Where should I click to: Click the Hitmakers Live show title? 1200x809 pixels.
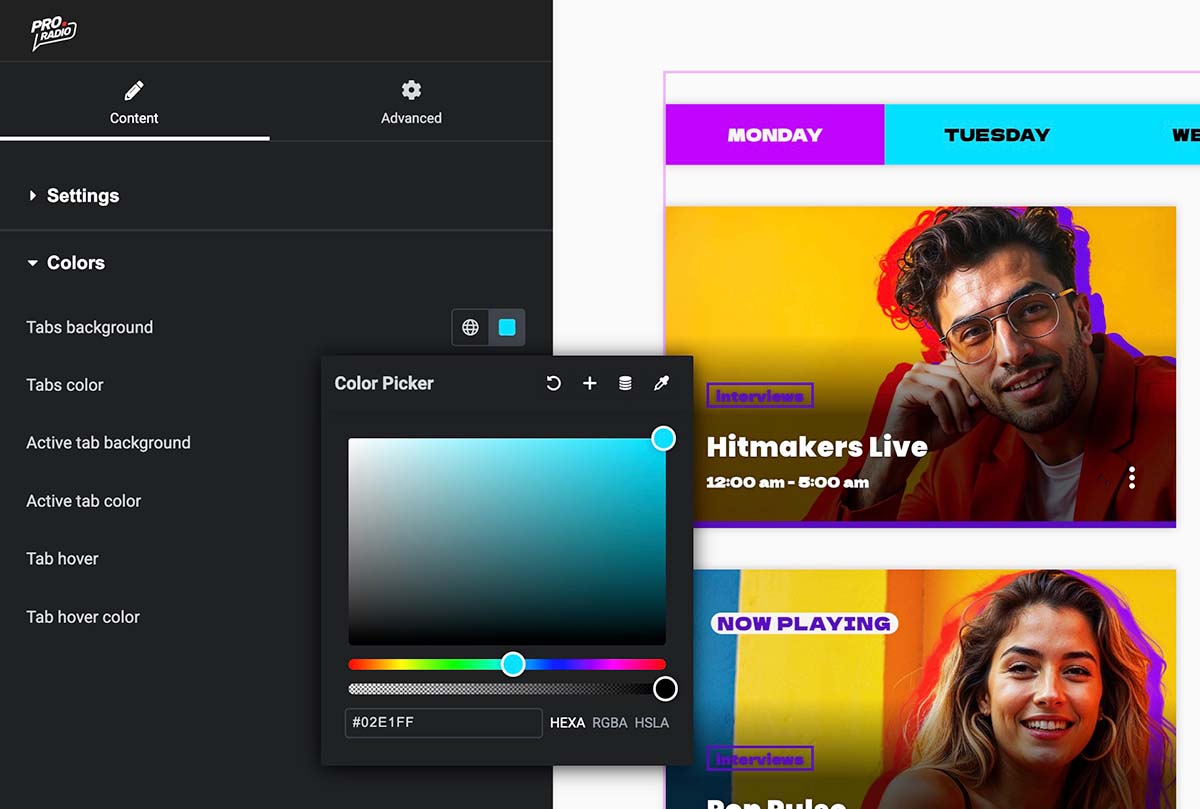click(817, 446)
